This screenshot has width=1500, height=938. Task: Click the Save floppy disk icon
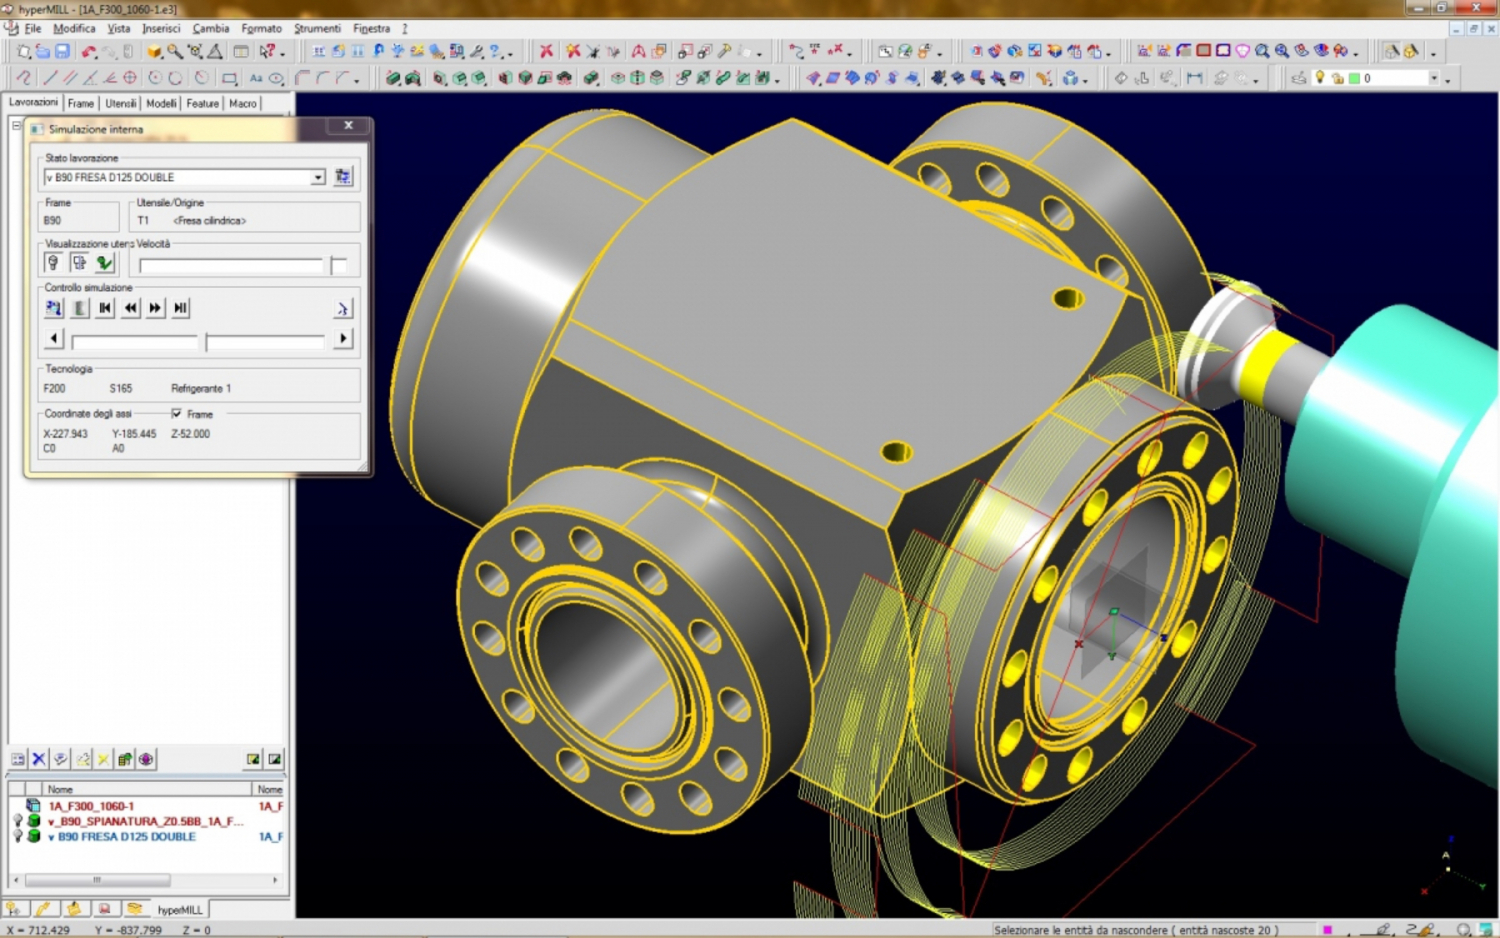click(62, 51)
